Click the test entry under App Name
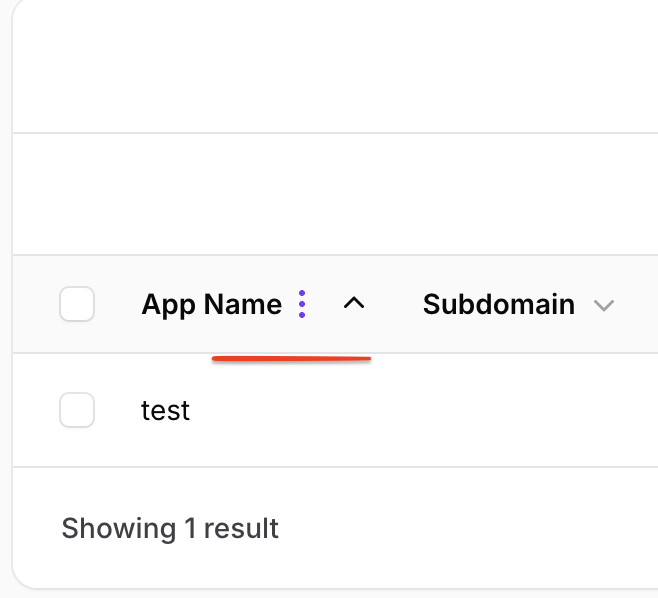Viewport: 658px width, 598px height. [x=165, y=410]
